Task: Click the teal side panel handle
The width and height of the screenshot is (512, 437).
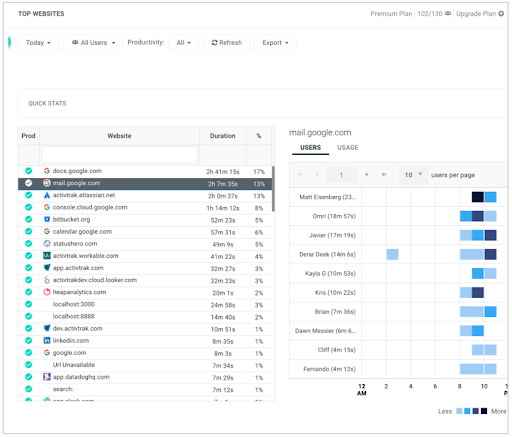Action: tap(9, 42)
